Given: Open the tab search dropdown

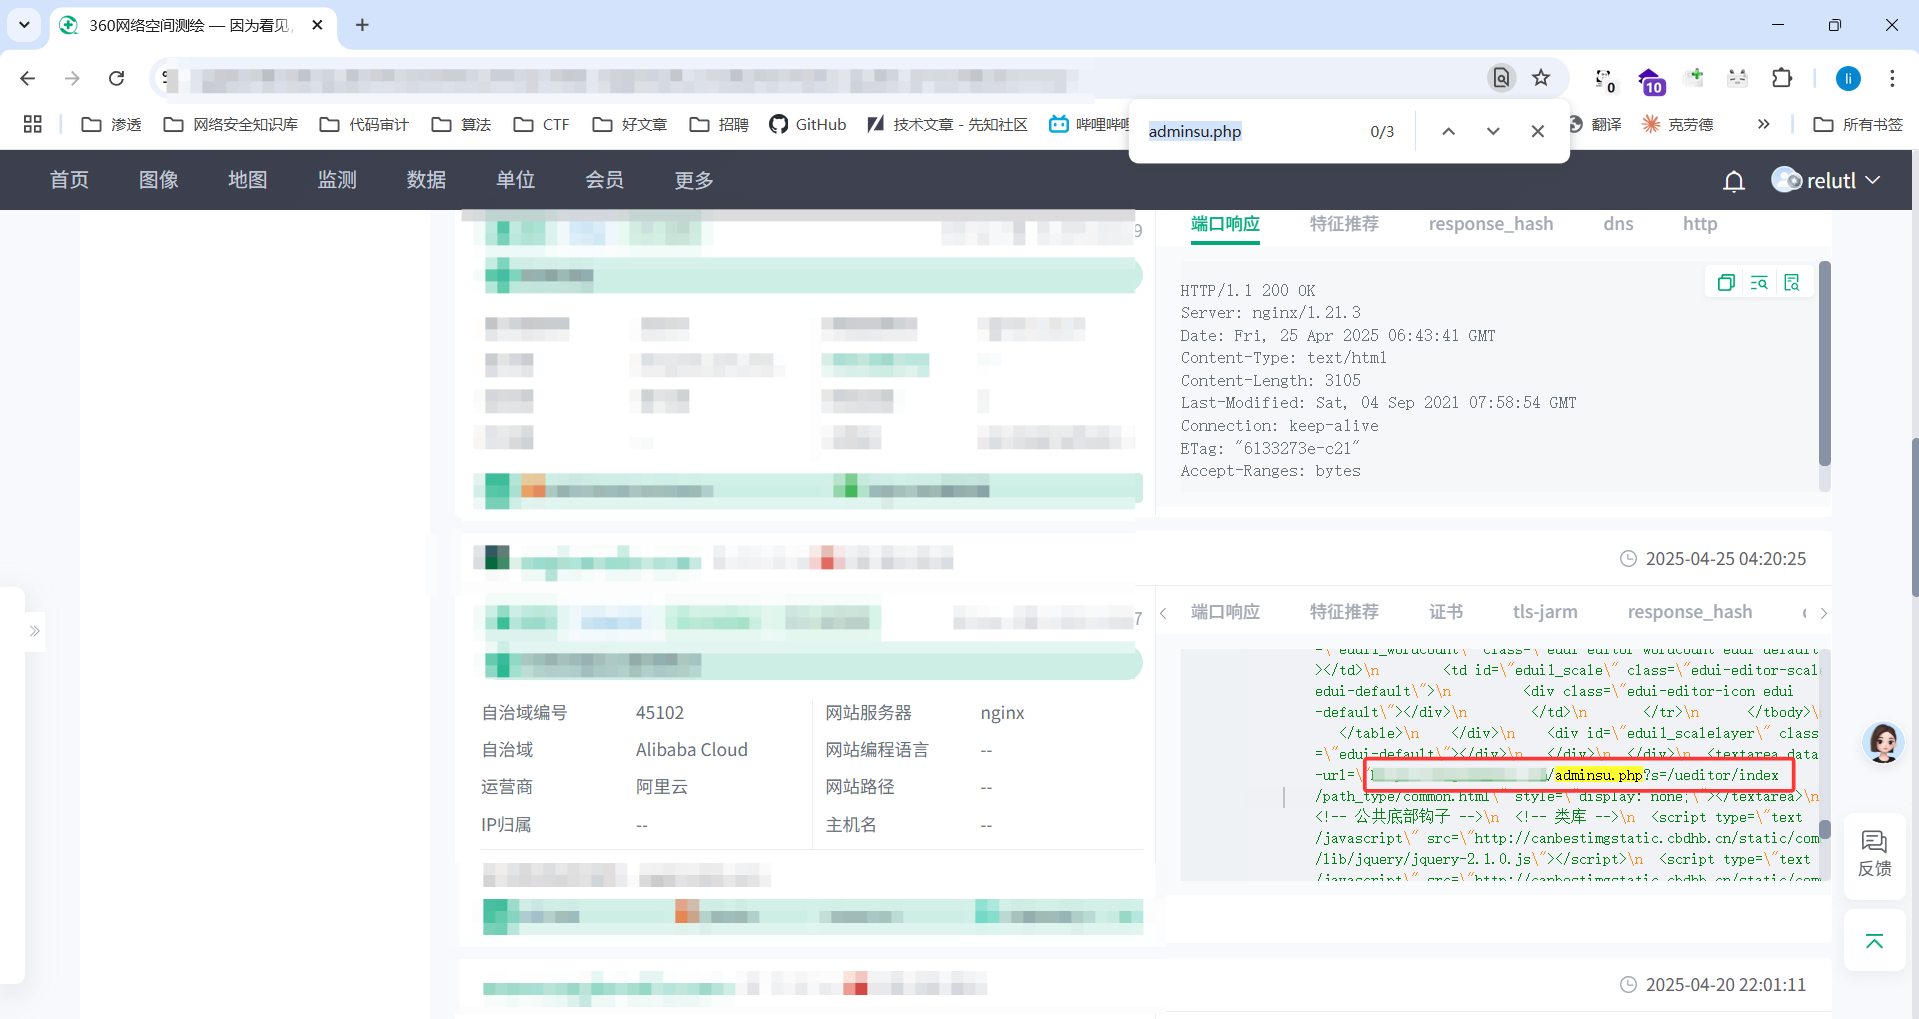Looking at the screenshot, I should pos(24,25).
